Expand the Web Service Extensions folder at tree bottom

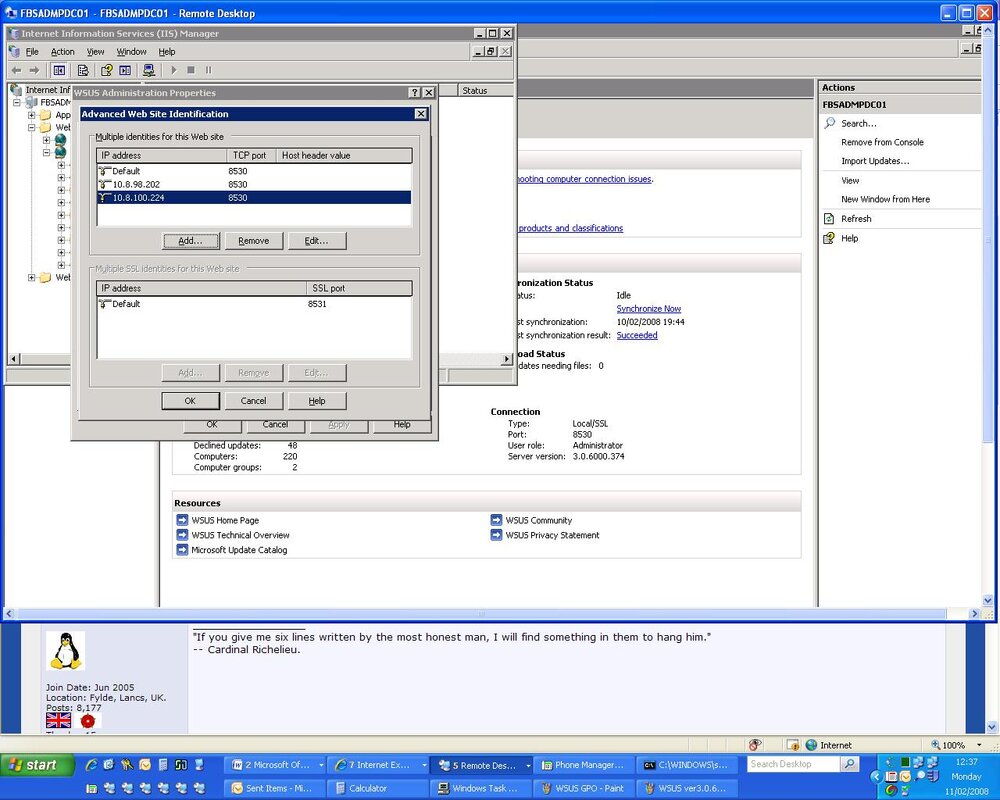coord(31,278)
